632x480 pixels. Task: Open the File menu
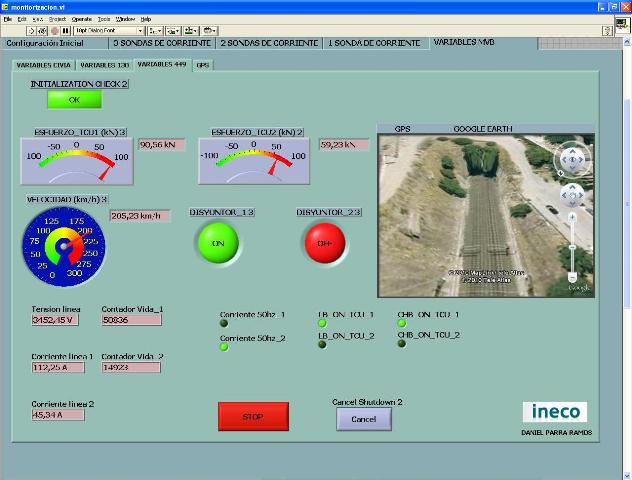tap(8, 19)
